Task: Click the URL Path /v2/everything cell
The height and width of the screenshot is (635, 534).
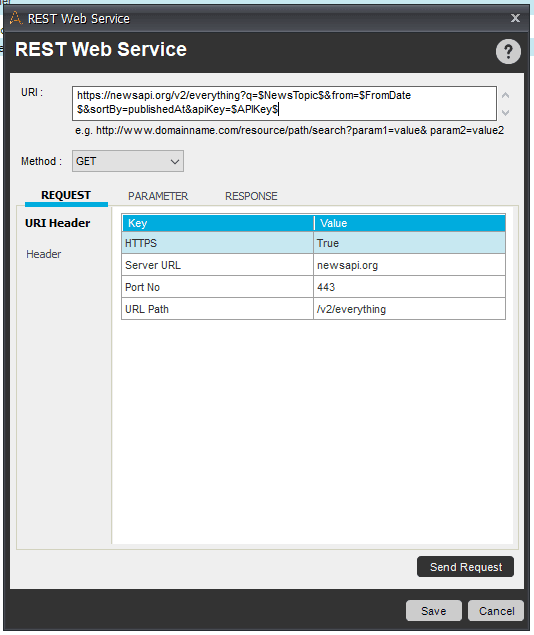Action: click(409, 309)
